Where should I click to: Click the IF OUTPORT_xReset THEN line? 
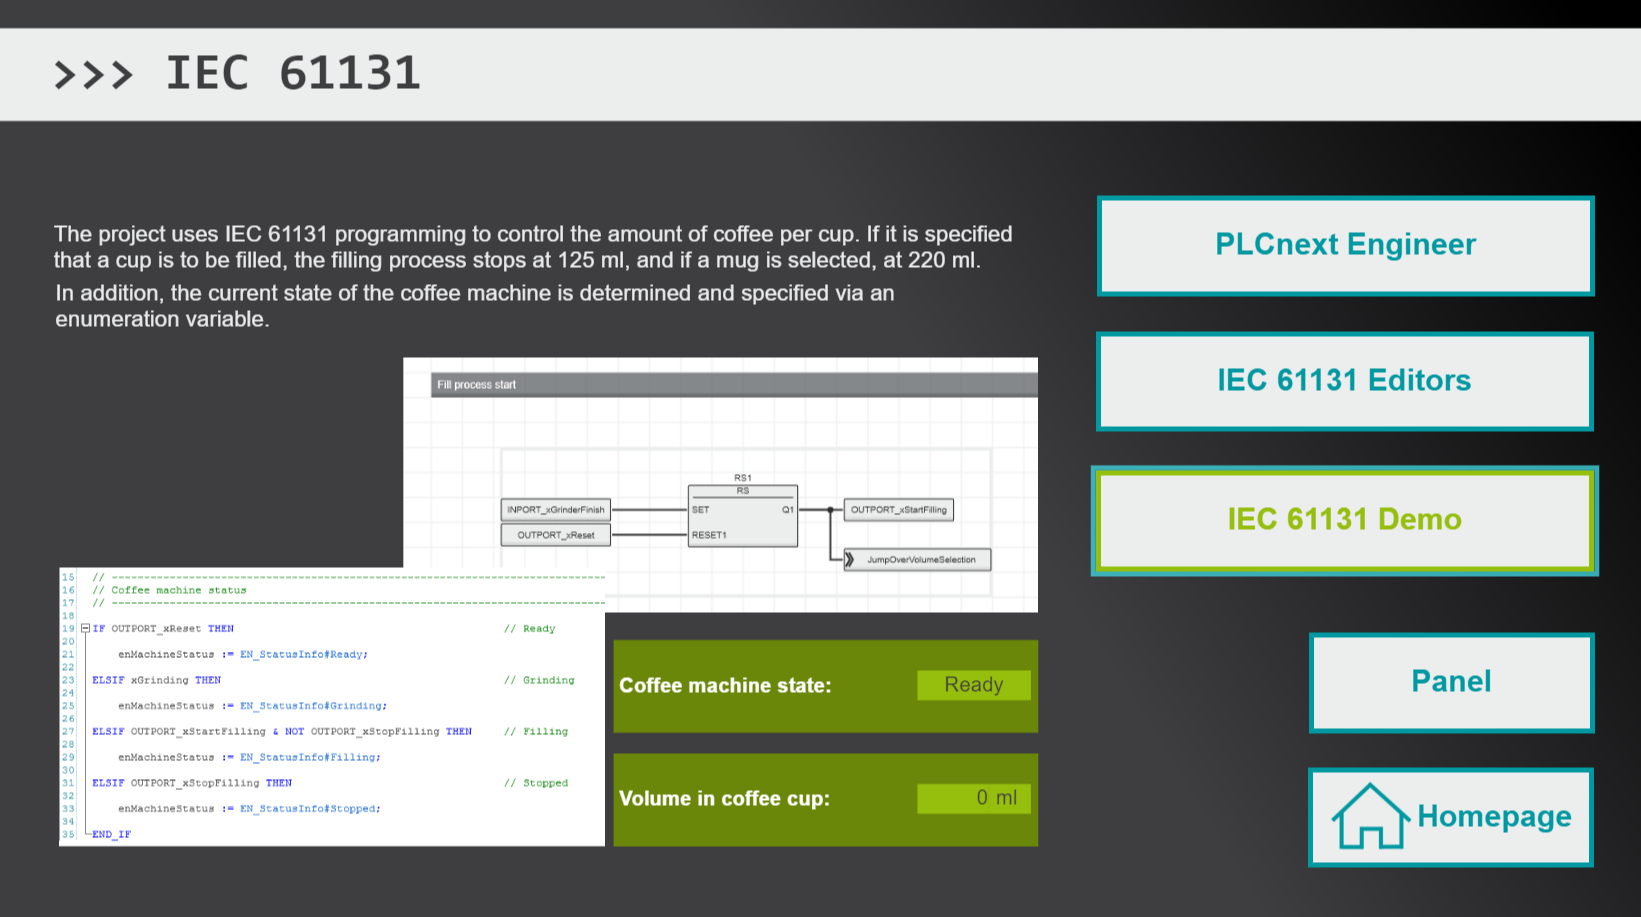[163, 629]
